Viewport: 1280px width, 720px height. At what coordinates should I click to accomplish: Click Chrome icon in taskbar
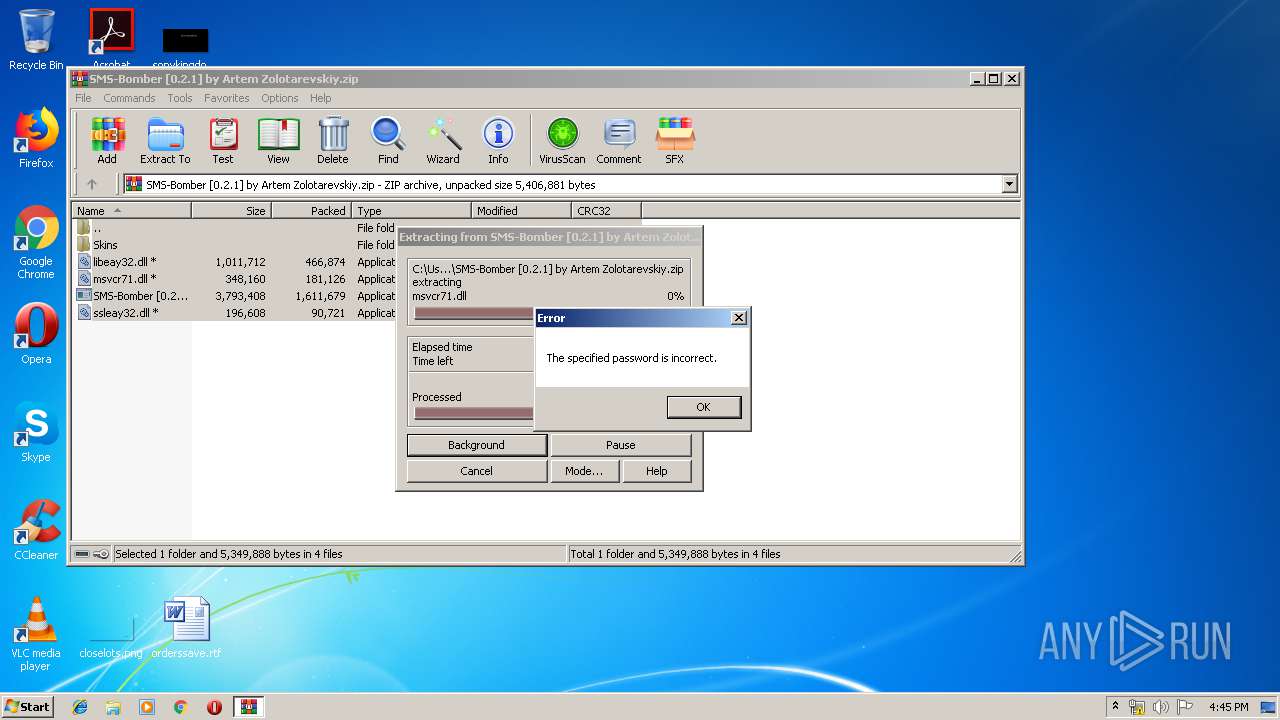pyautogui.click(x=180, y=707)
